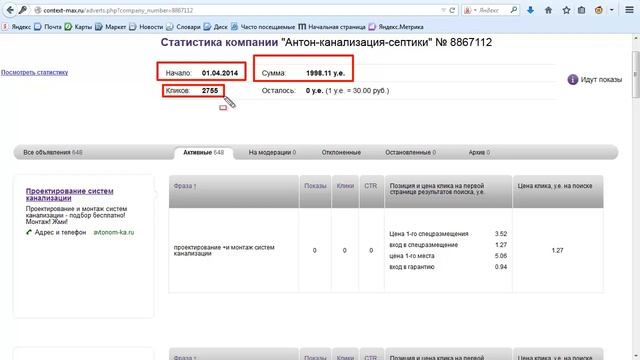This screenshot has height=360, width=640.
Task: Bookmark page with the star icon
Action: point(566,10)
